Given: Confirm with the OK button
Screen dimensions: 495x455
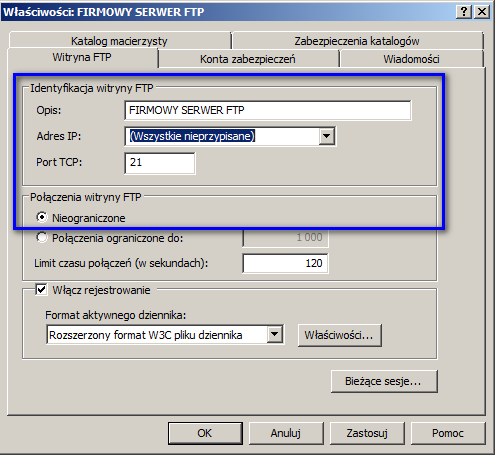Looking at the screenshot, I should tap(205, 433).
